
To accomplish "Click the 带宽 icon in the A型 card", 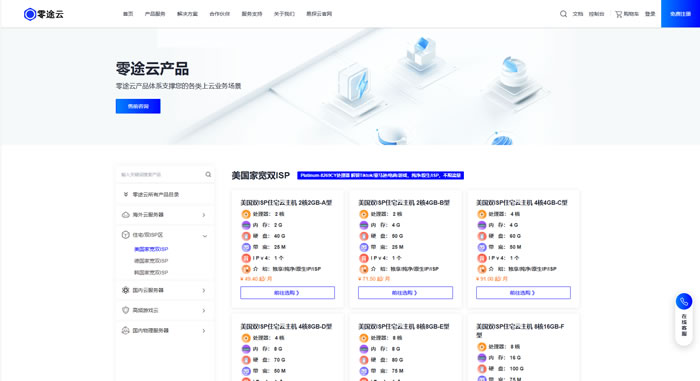I will 246,247.
